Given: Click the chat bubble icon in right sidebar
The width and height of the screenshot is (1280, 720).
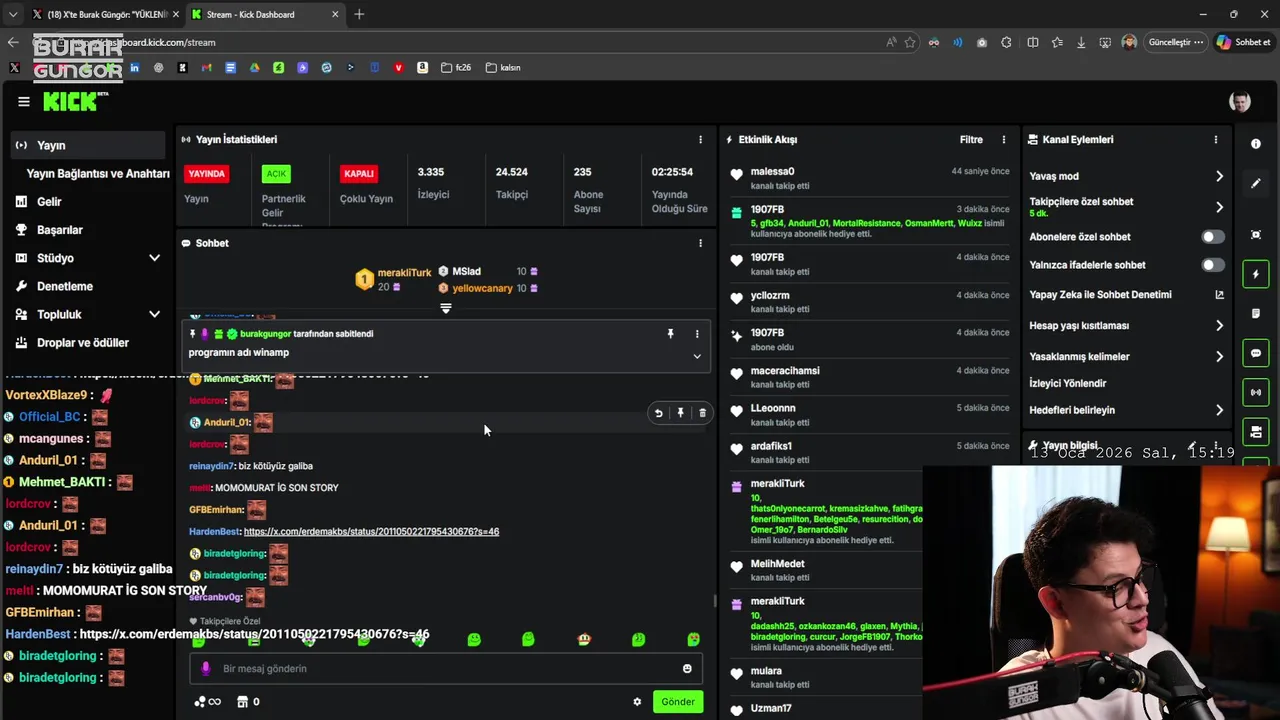Looking at the screenshot, I should point(1256,353).
